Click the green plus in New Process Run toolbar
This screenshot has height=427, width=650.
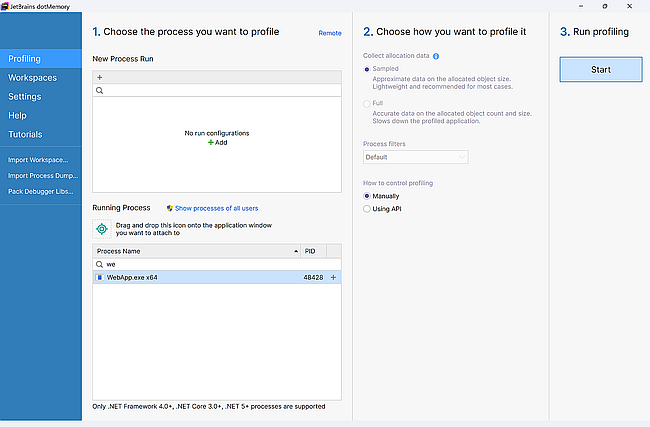(x=99, y=77)
